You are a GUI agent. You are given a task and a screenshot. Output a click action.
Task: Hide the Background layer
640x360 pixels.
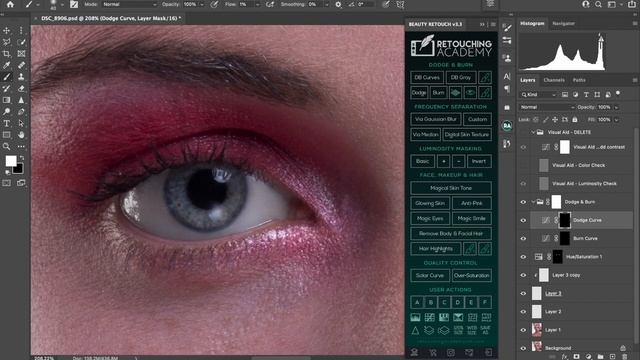click(x=523, y=348)
